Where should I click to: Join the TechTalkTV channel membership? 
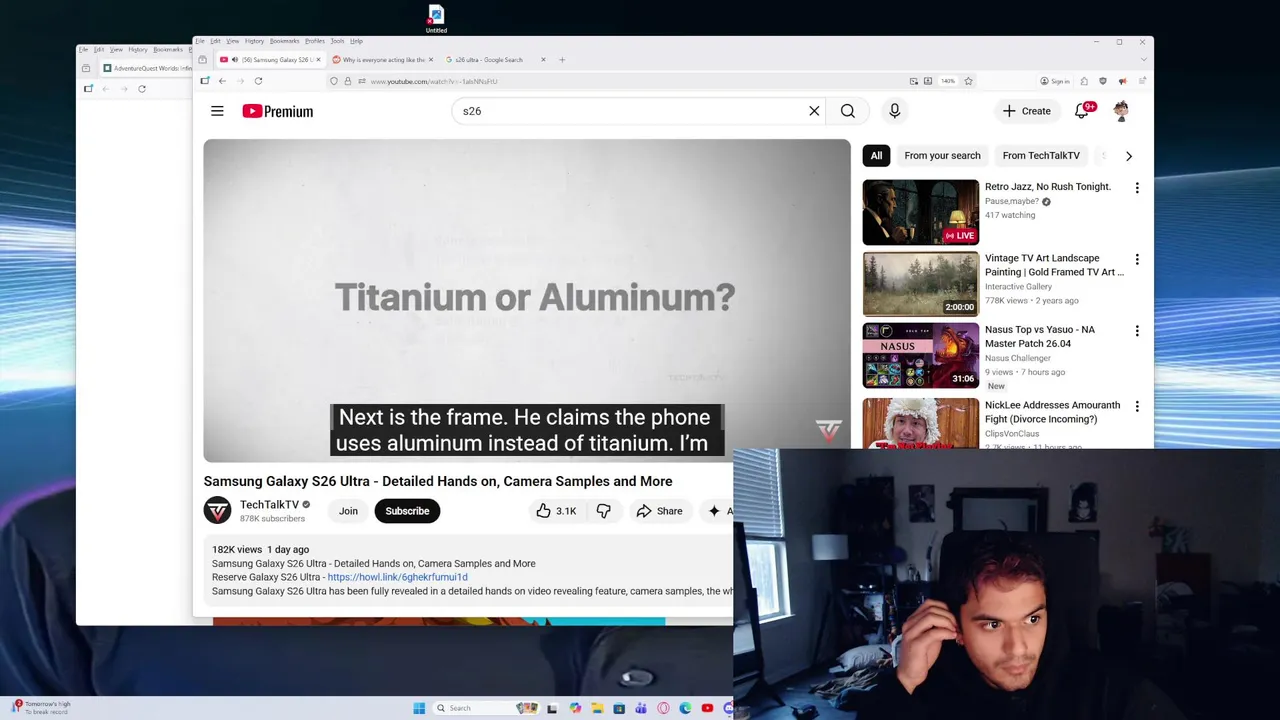pyautogui.click(x=348, y=511)
